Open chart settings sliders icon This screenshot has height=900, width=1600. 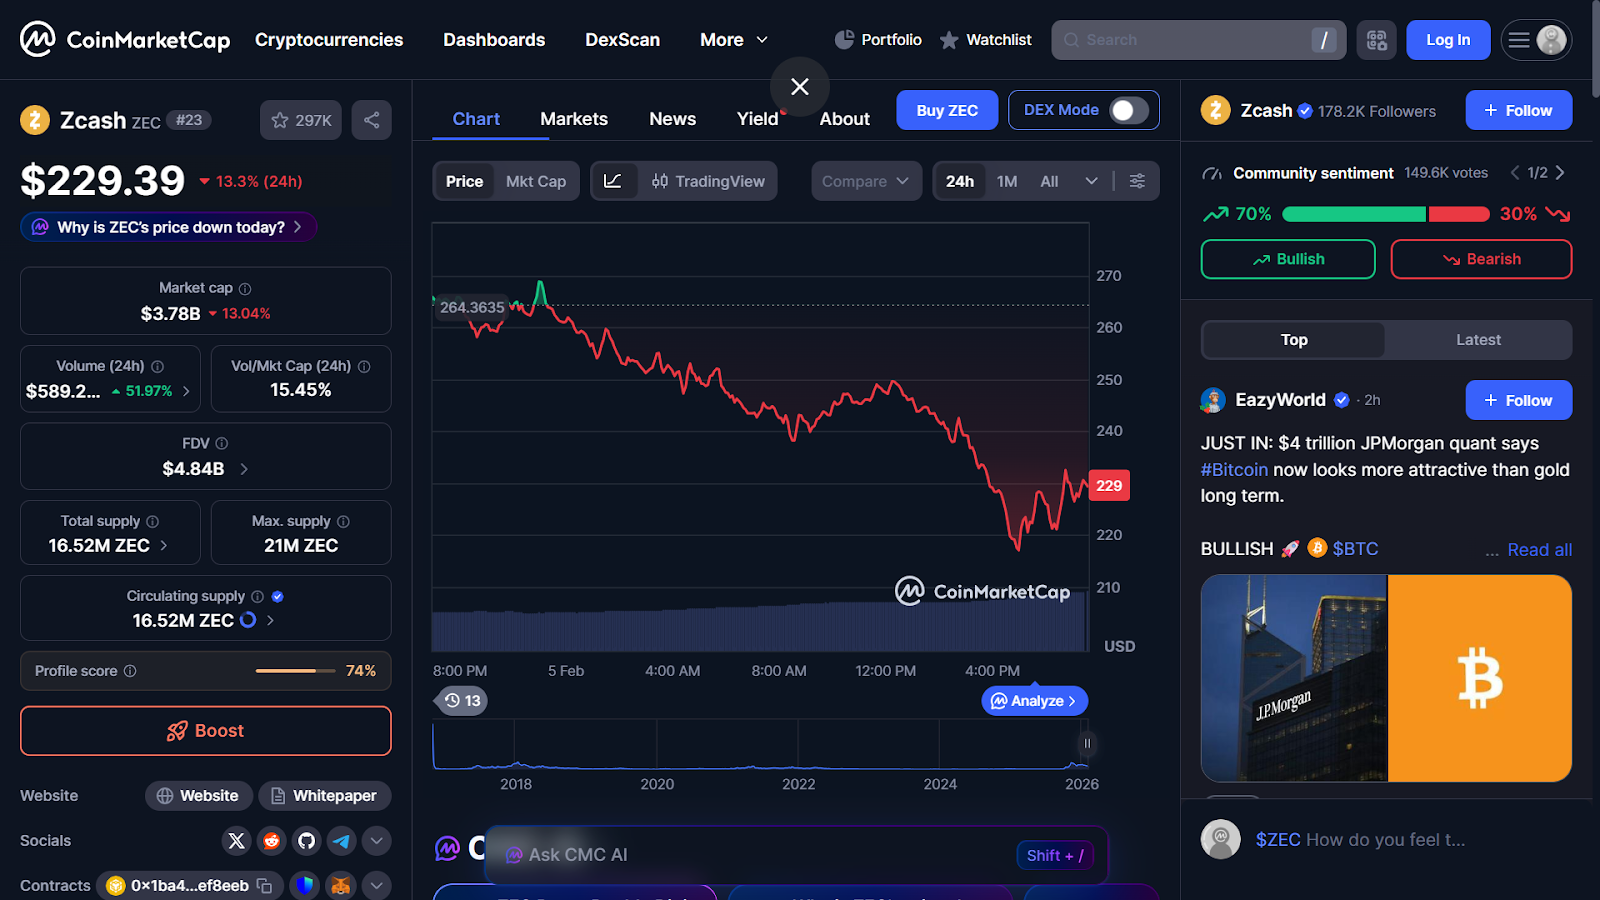click(1137, 181)
